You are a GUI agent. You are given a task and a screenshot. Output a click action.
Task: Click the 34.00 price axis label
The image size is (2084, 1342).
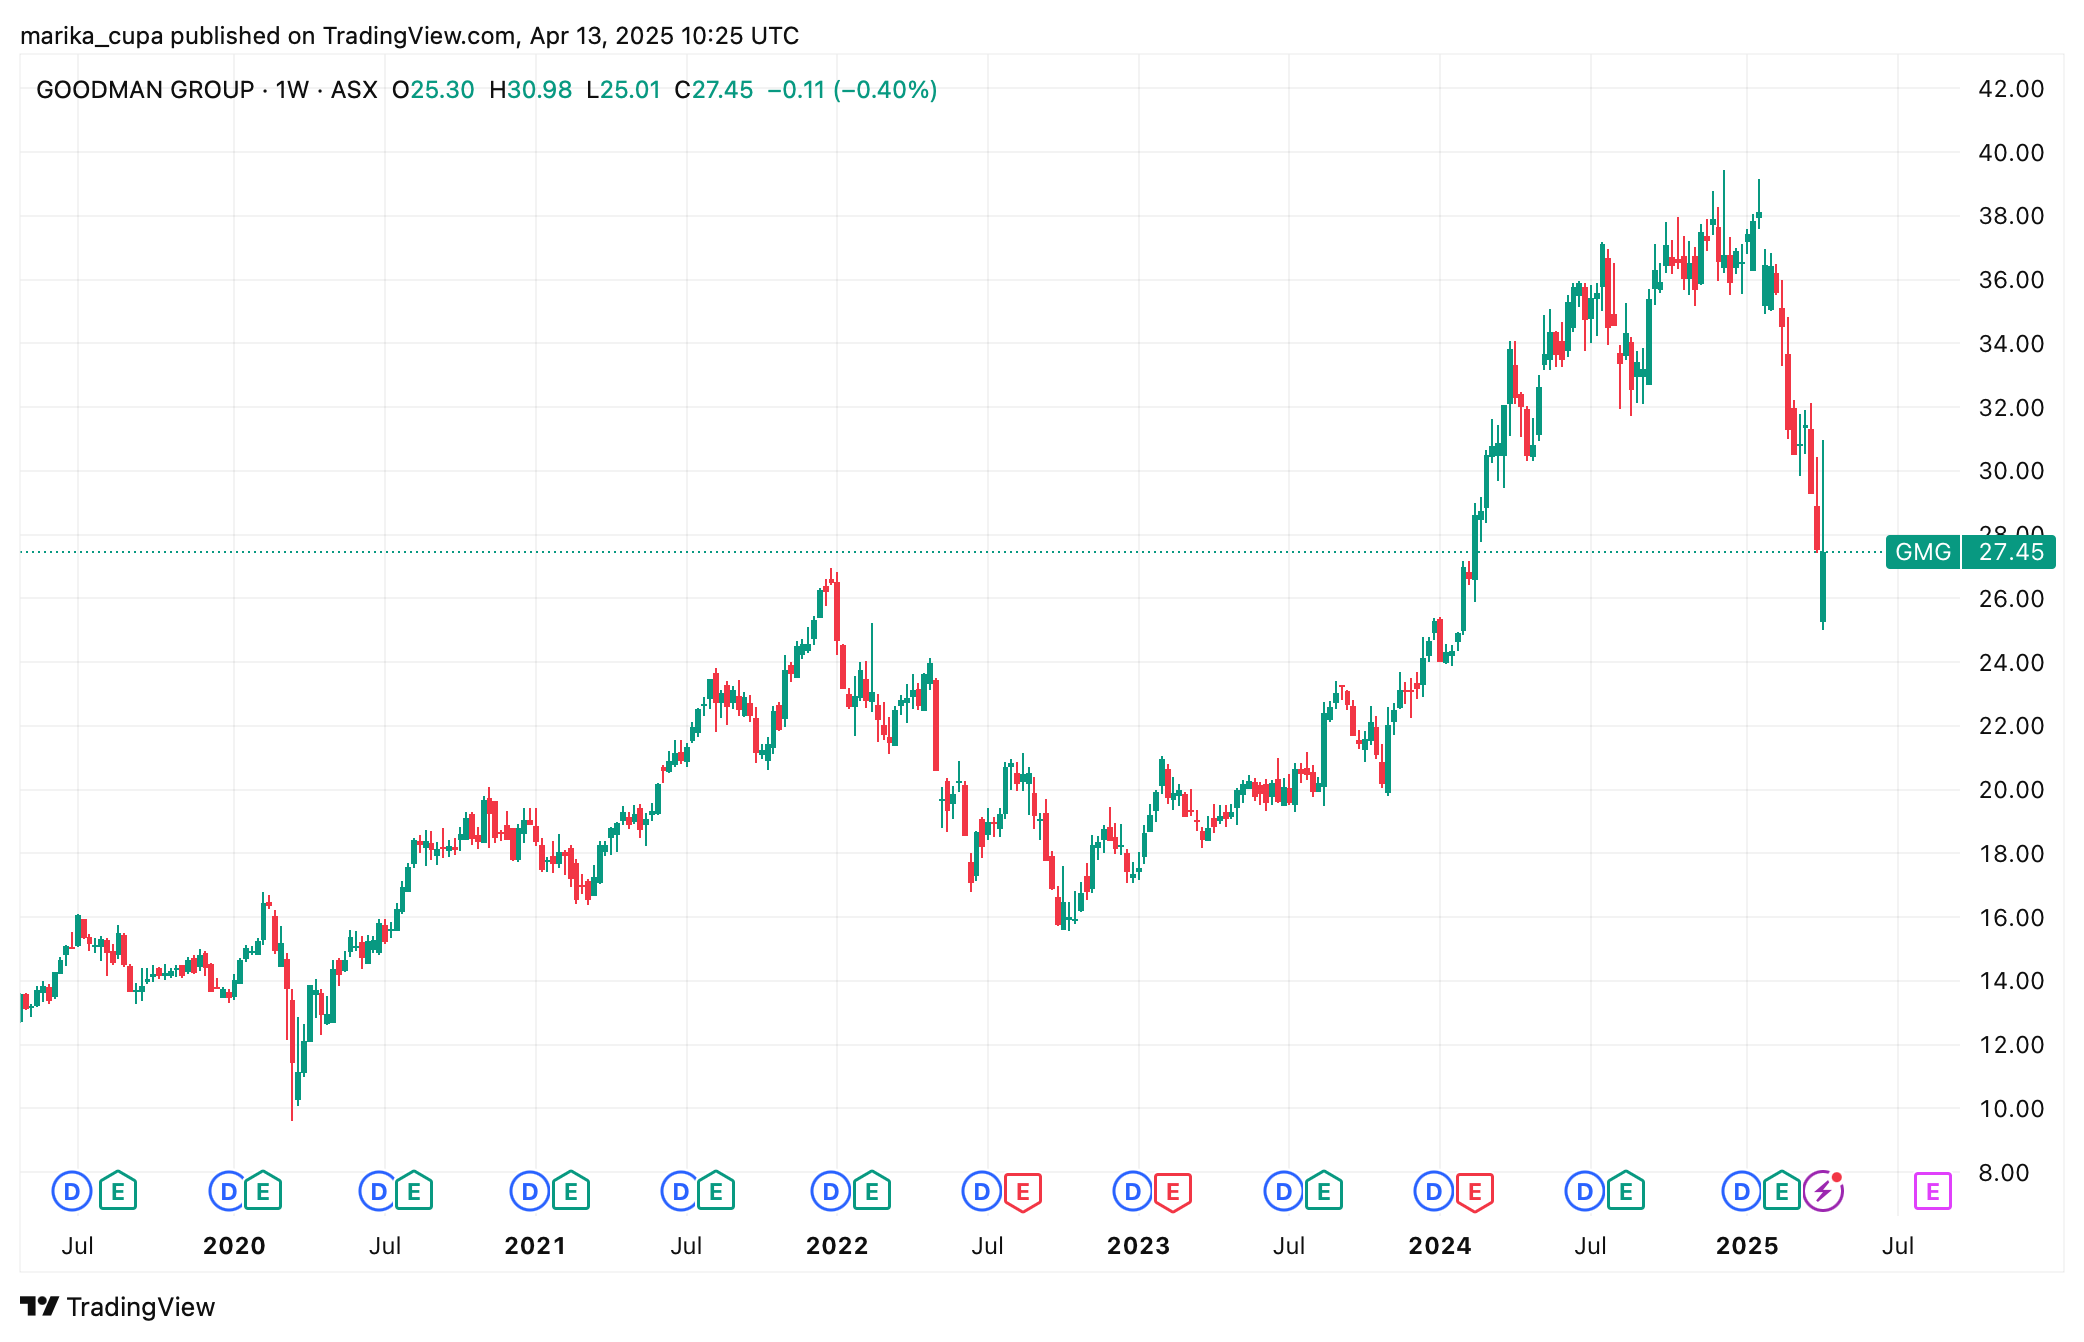[2011, 344]
